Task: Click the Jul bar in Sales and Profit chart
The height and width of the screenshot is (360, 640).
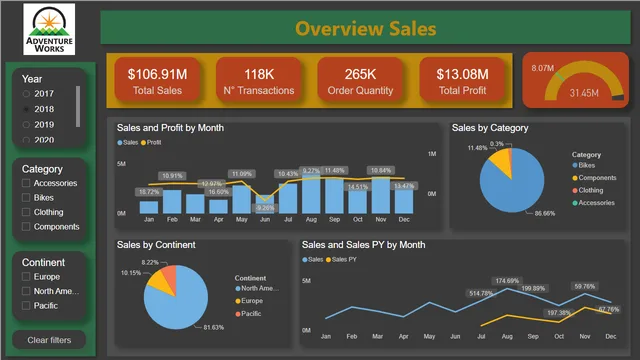Action: click(x=288, y=199)
